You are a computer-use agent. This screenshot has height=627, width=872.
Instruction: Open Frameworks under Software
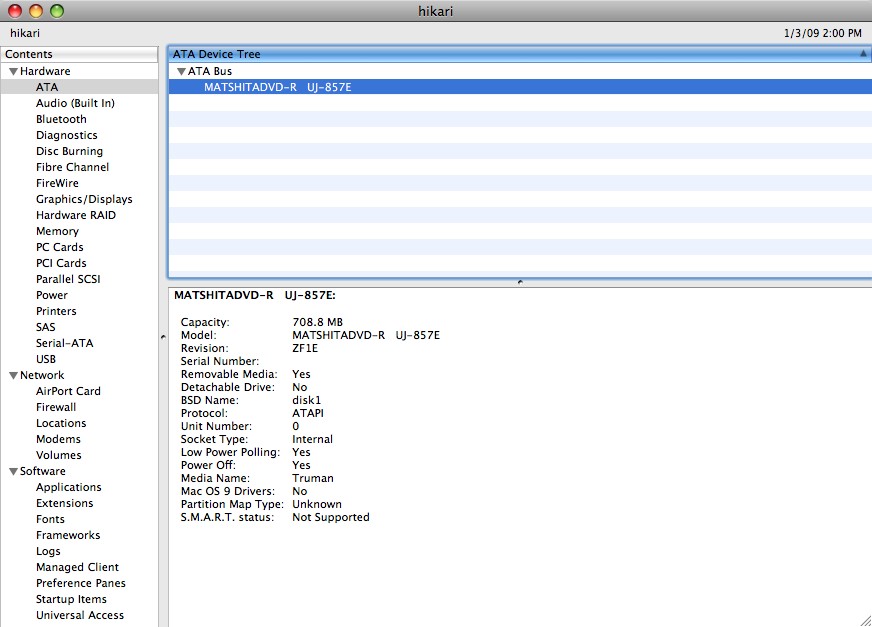point(68,535)
